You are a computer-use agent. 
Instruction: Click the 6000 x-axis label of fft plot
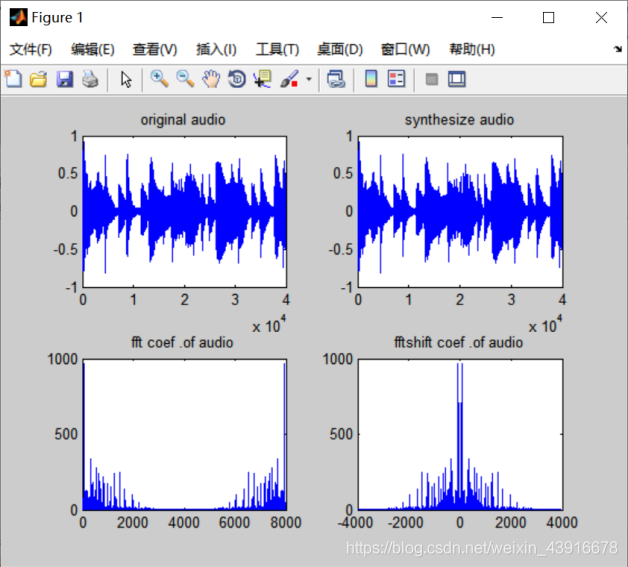pos(234,523)
